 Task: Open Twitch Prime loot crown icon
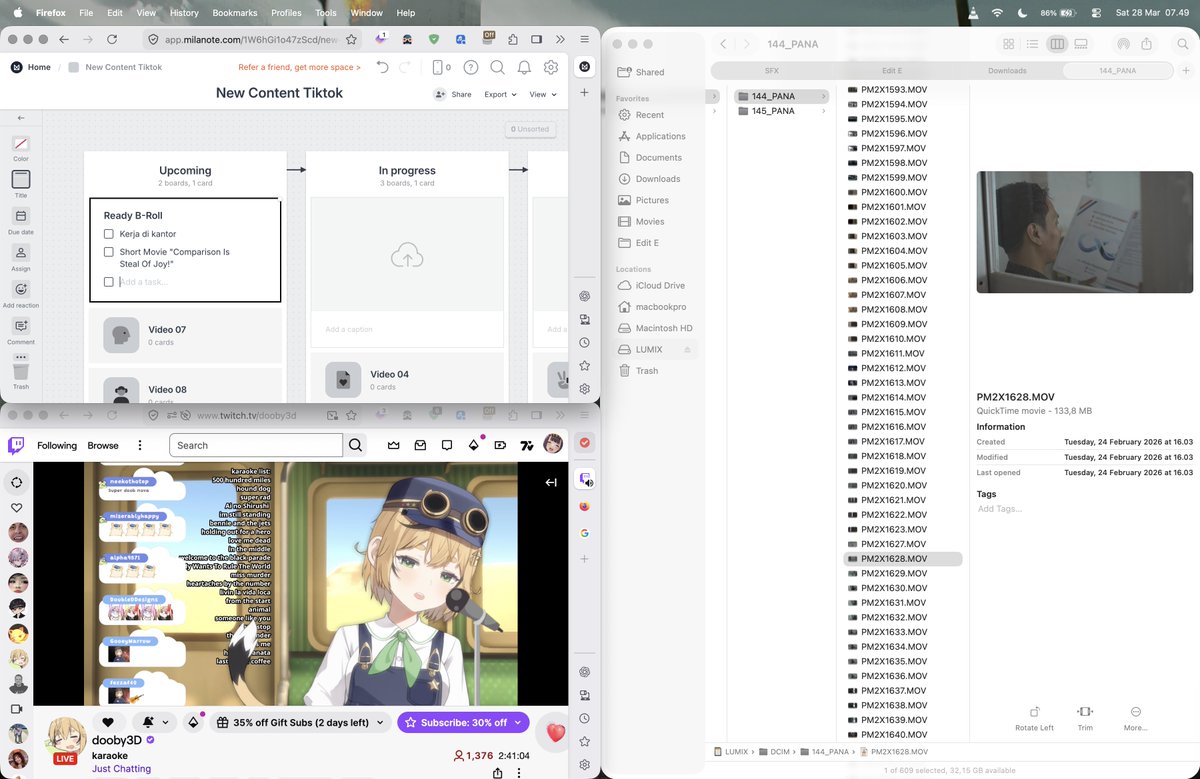click(x=394, y=445)
